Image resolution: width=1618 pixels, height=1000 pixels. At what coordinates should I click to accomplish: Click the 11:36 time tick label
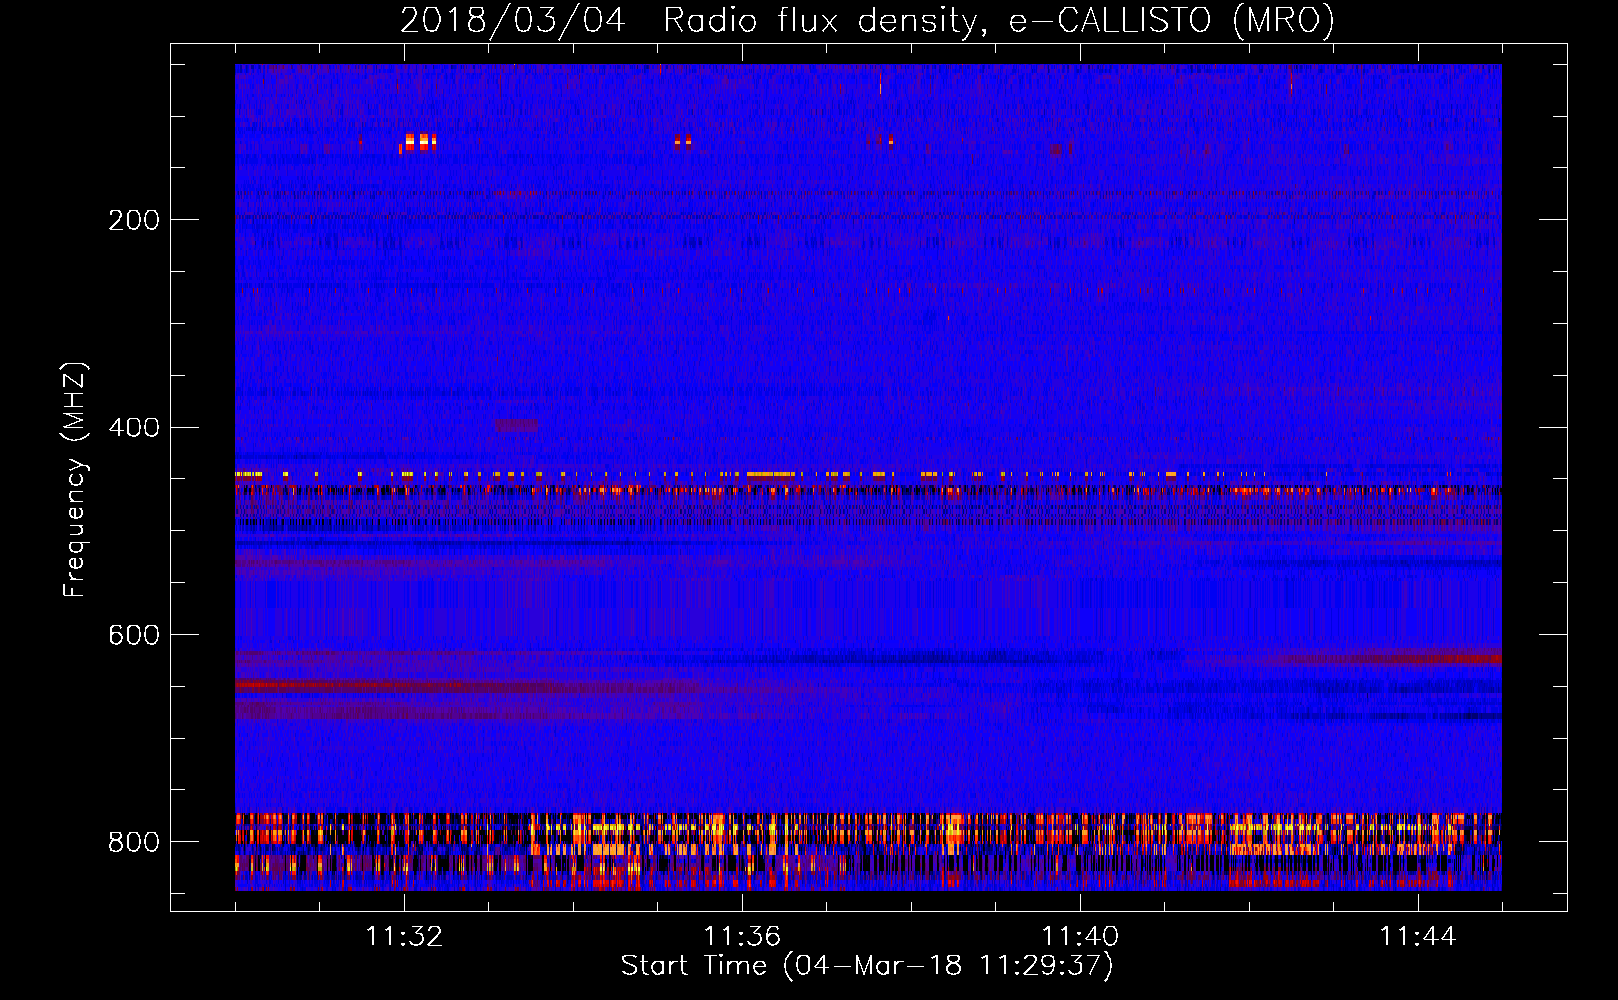[x=742, y=937]
